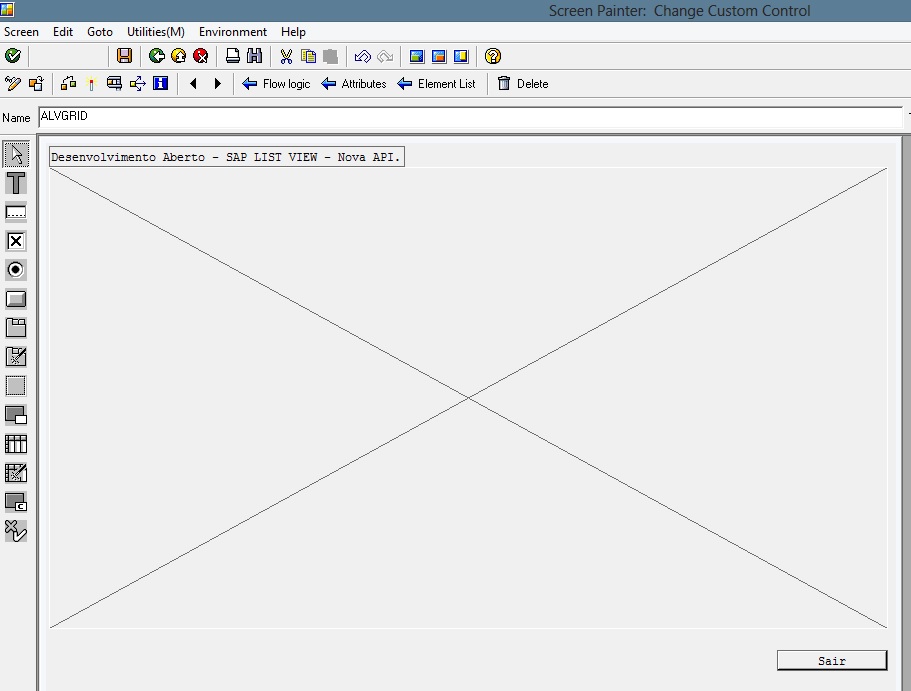
Task: Select the Pushbutton element tool
Action: [x=16, y=299]
